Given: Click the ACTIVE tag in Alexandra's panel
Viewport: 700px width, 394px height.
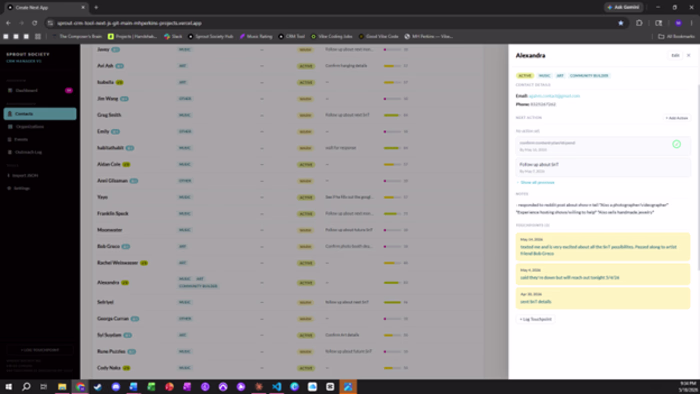Looking at the screenshot, I should click(525, 75).
